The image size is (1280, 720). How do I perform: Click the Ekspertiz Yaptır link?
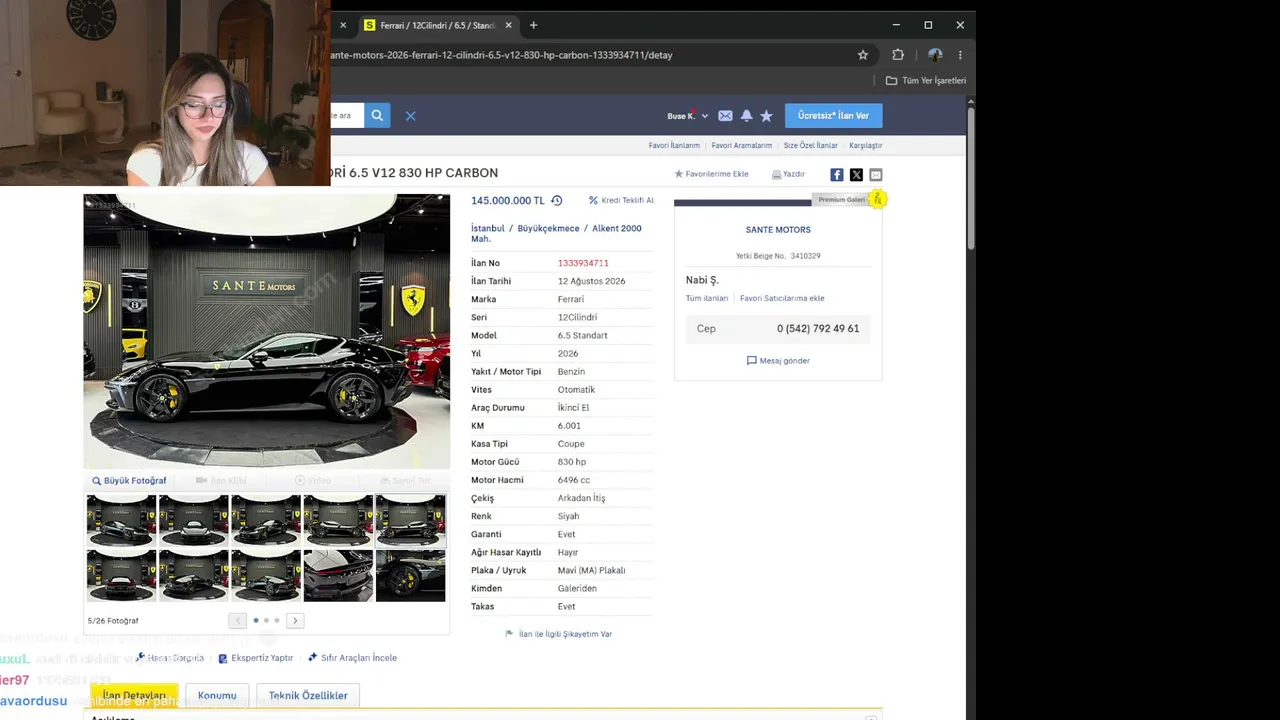click(x=256, y=658)
